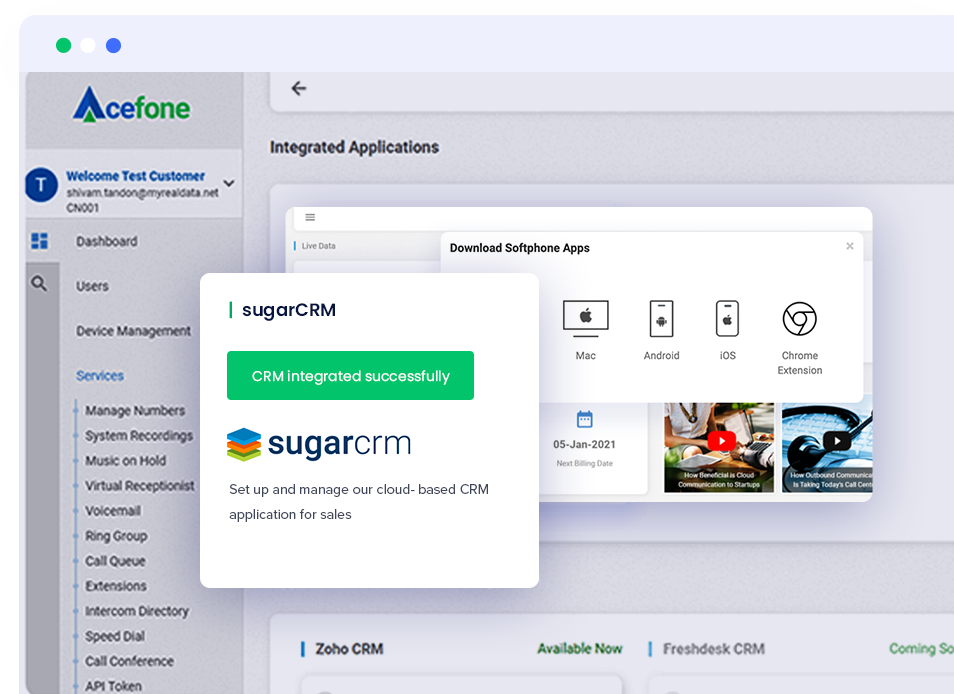
Task: Click the Freshdesk CRM heading
Action: 714,649
